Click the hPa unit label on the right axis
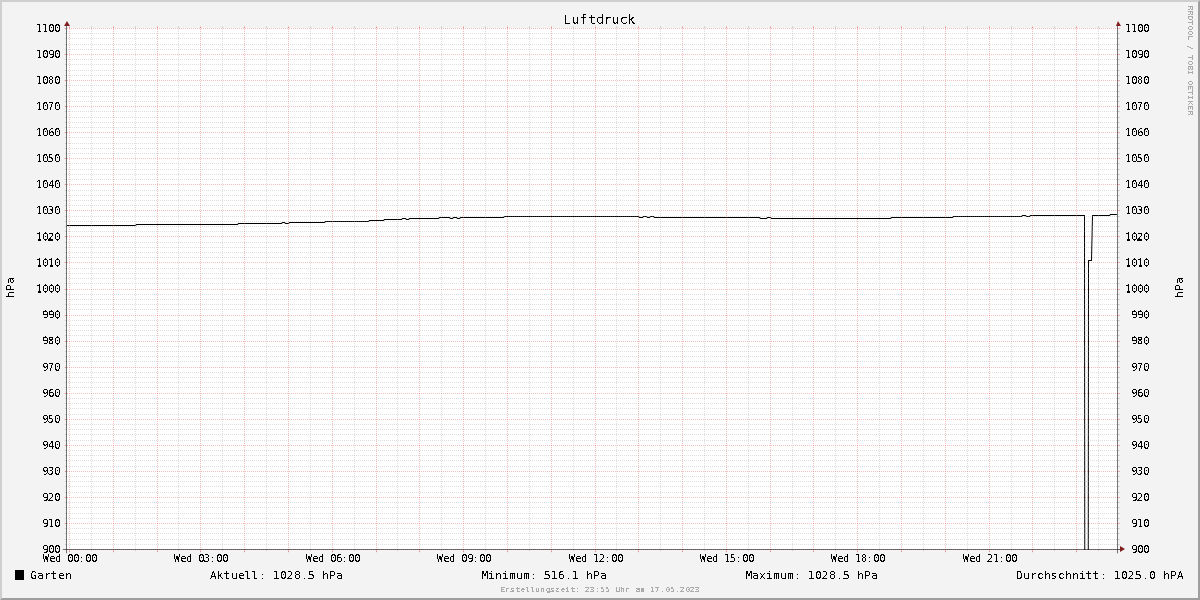Image resolution: width=1200 pixels, height=600 pixels. click(1180, 288)
